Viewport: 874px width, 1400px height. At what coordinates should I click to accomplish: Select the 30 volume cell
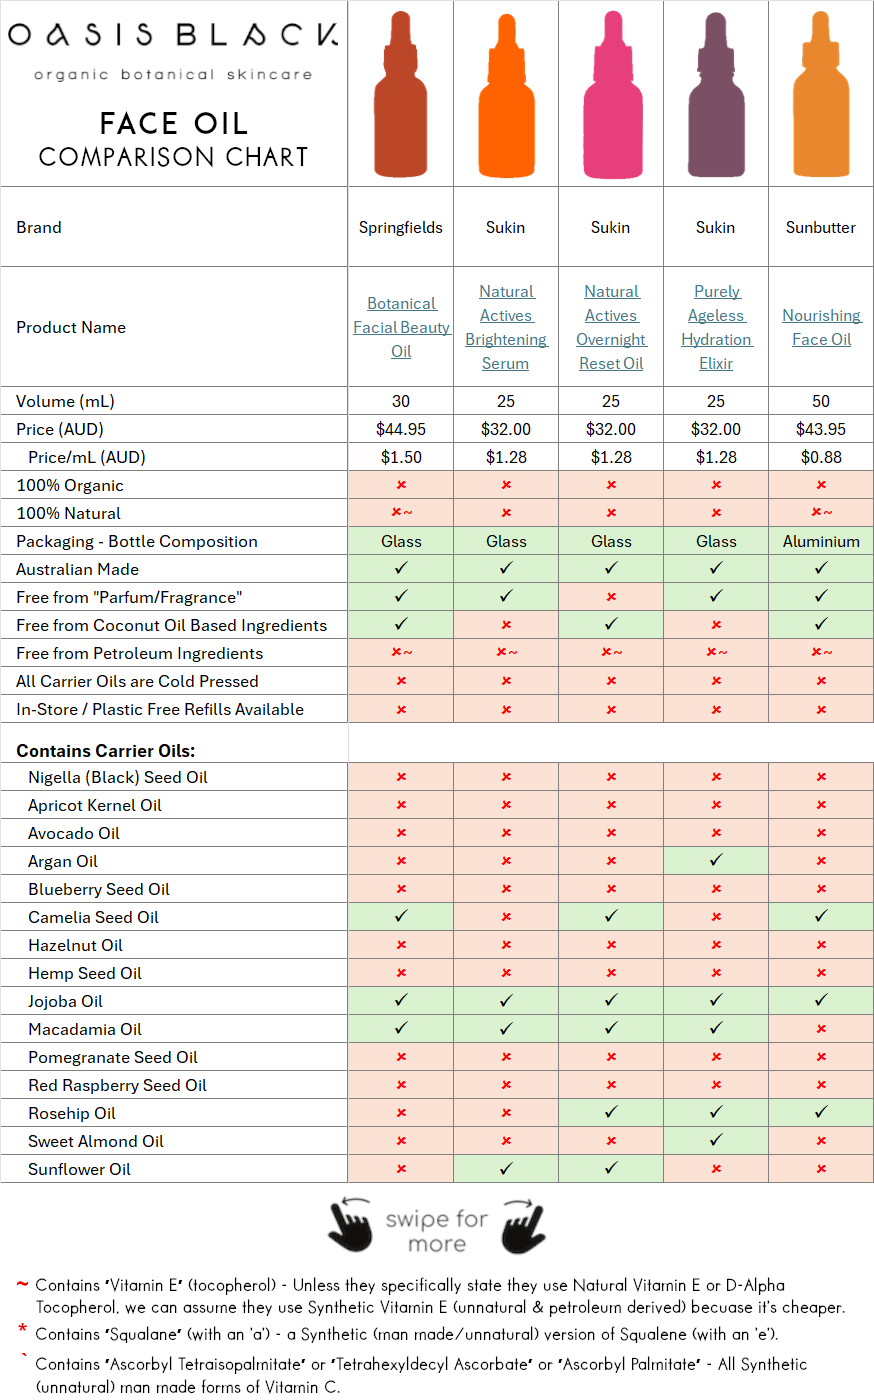[x=401, y=401]
